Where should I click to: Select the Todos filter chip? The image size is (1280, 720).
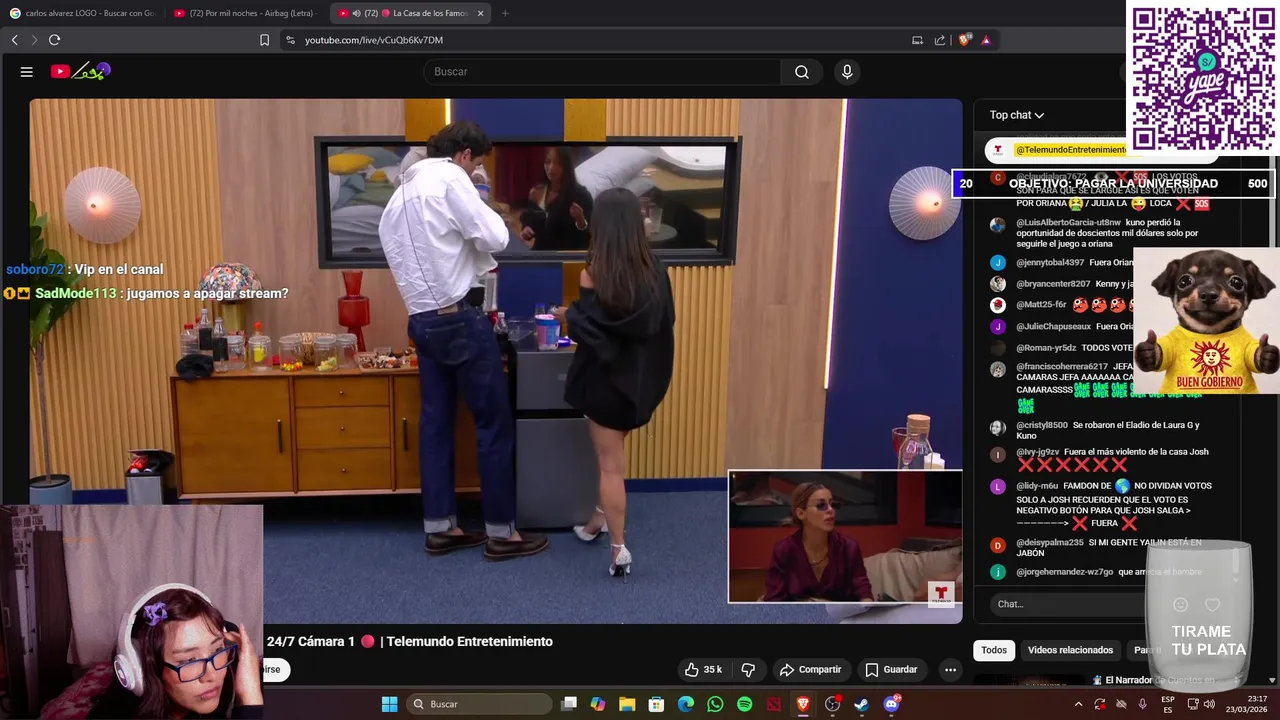click(x=994, y=650)
